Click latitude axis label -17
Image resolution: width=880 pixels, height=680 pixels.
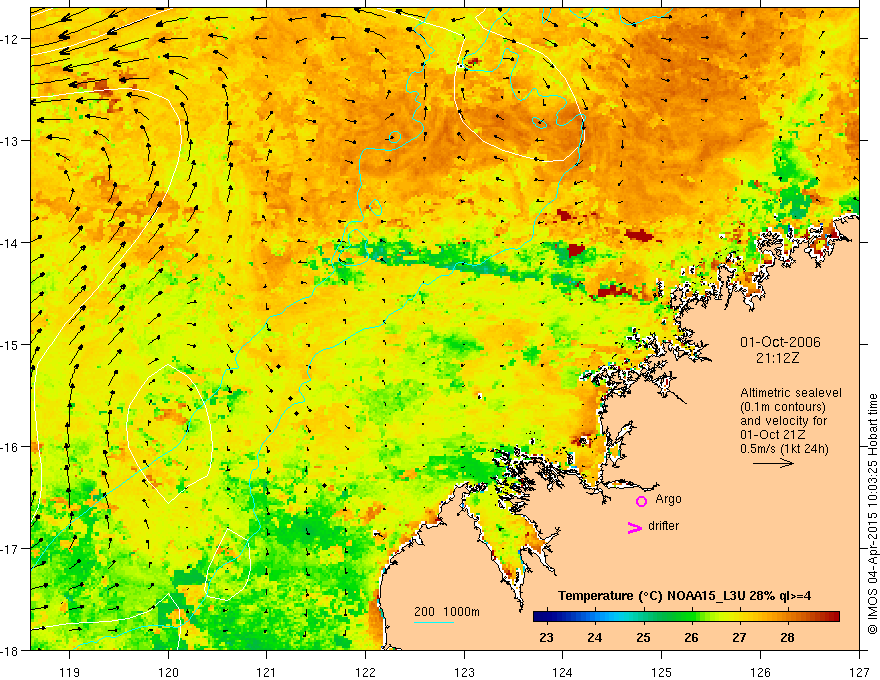[11, 549]
